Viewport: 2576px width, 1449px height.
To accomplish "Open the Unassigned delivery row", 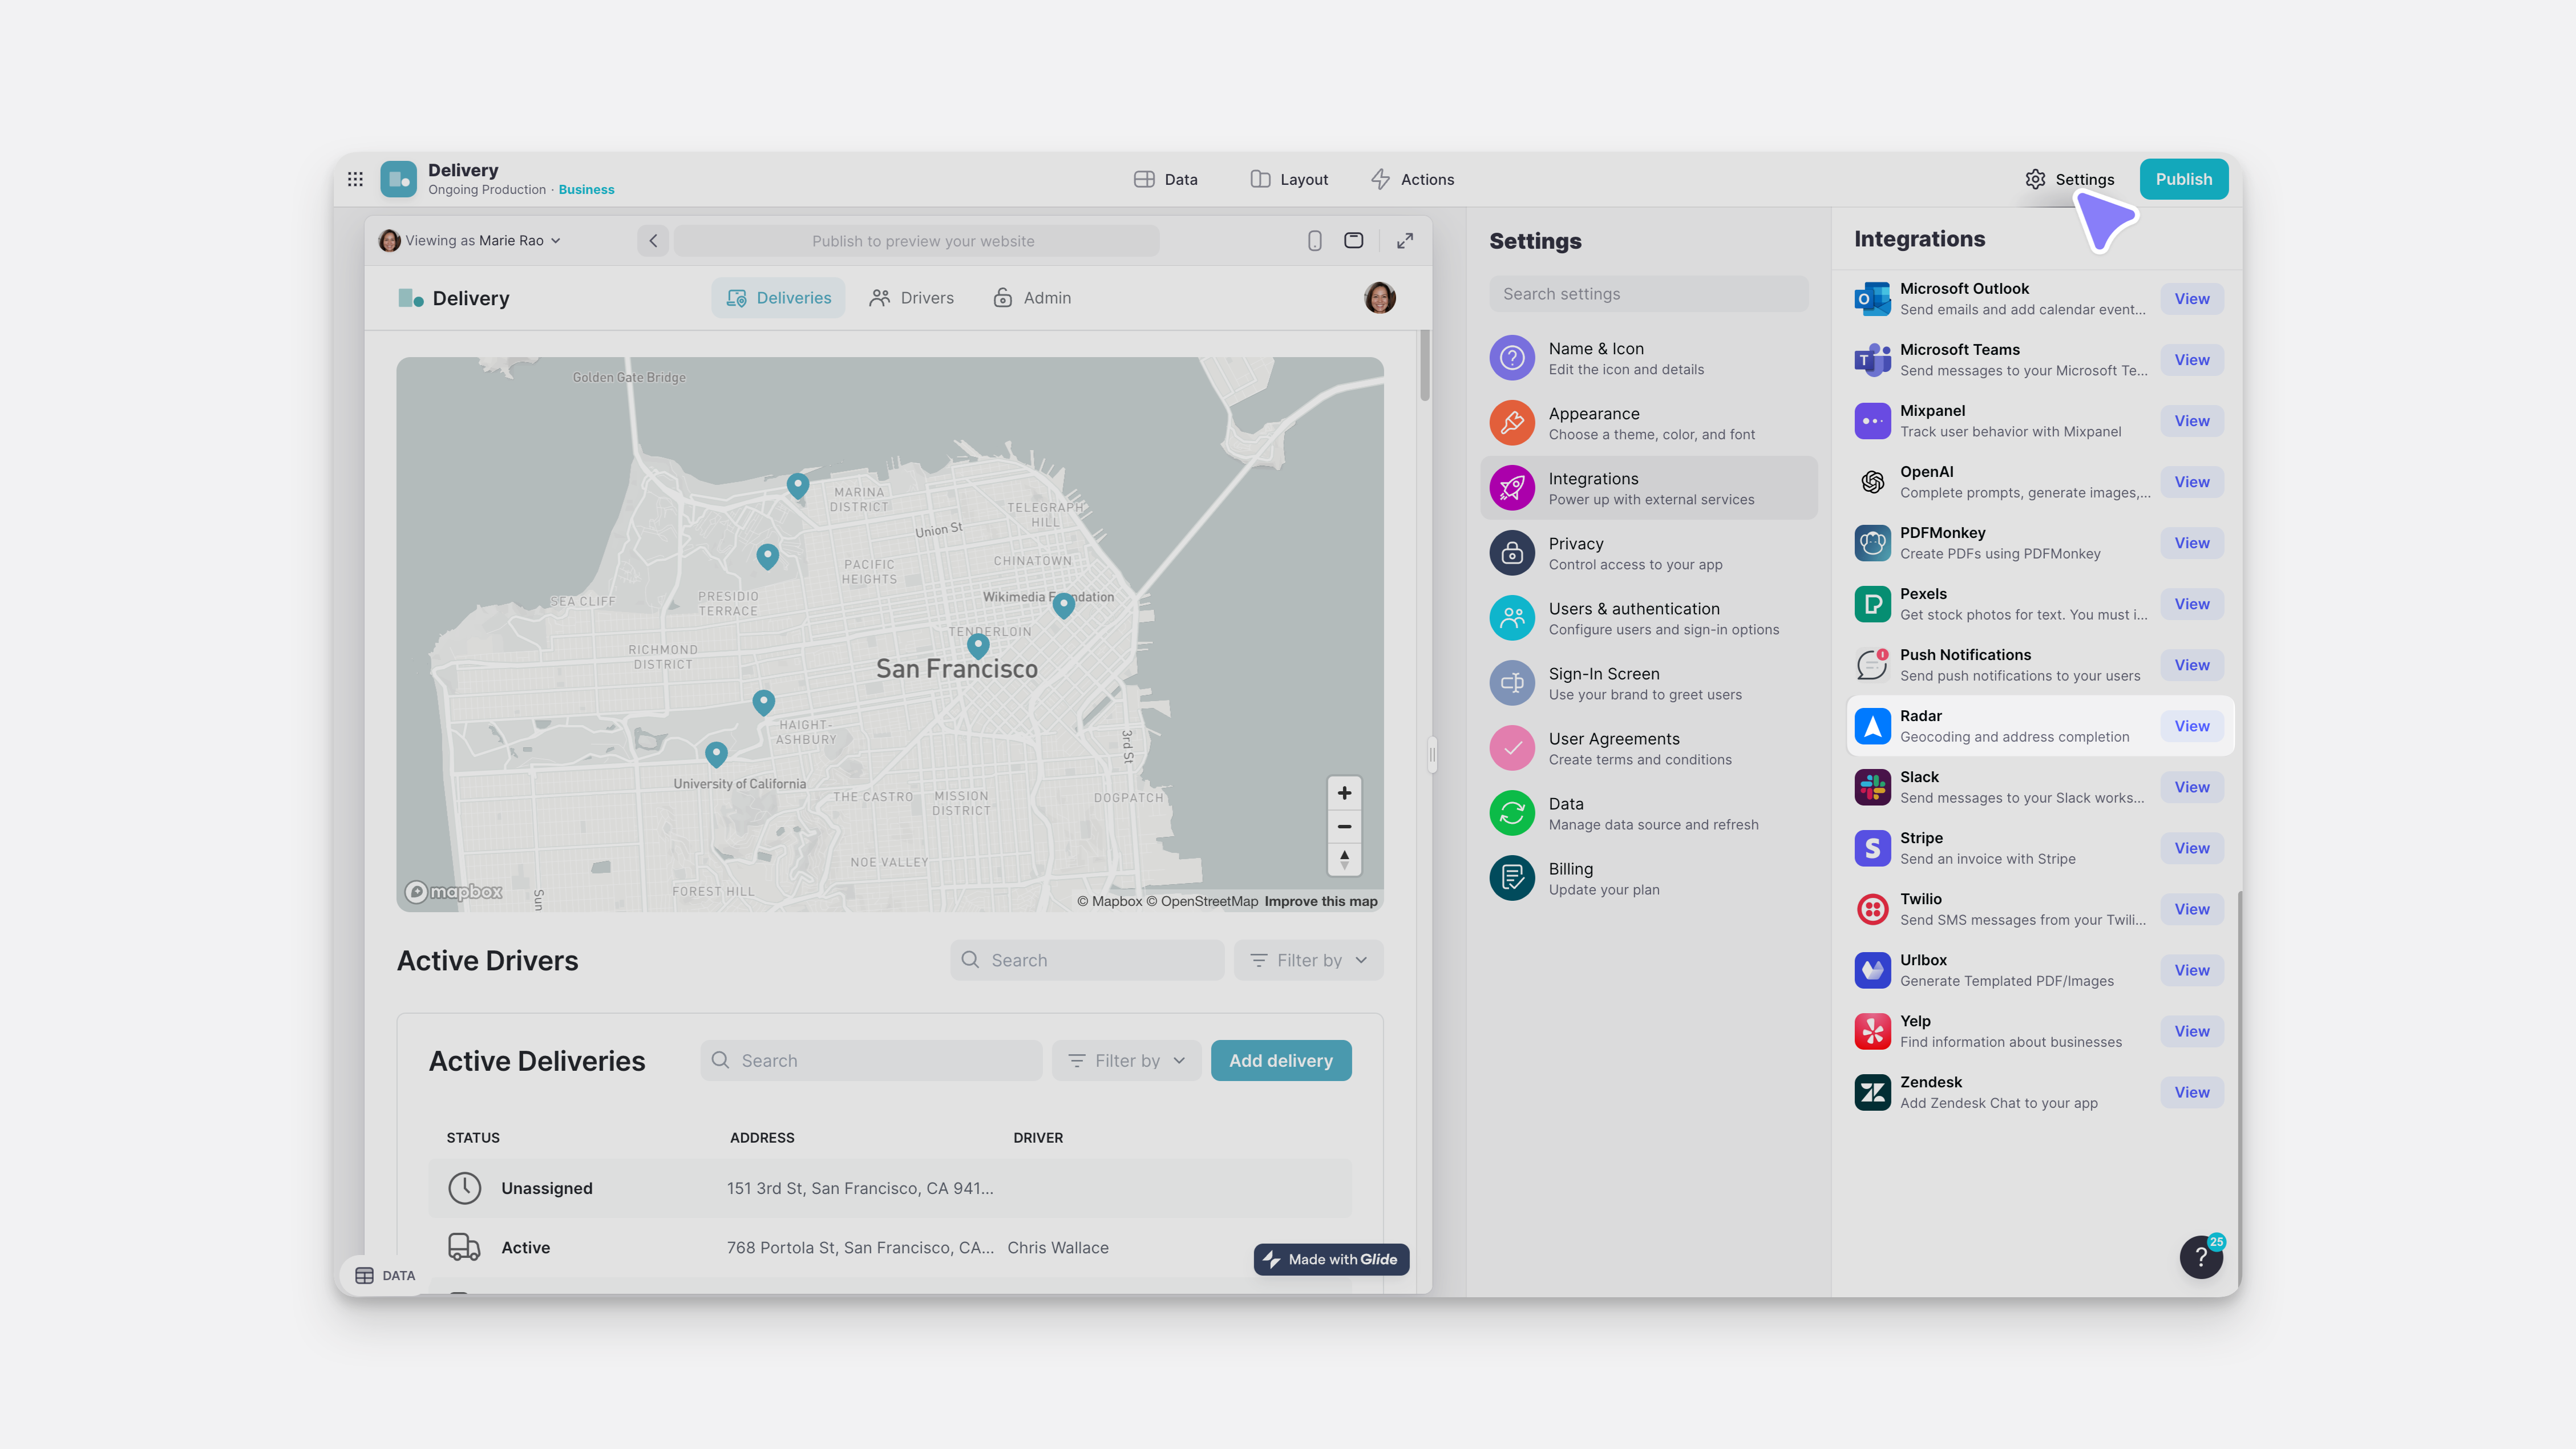I will pyautogui.click(x=889, y=1188).
